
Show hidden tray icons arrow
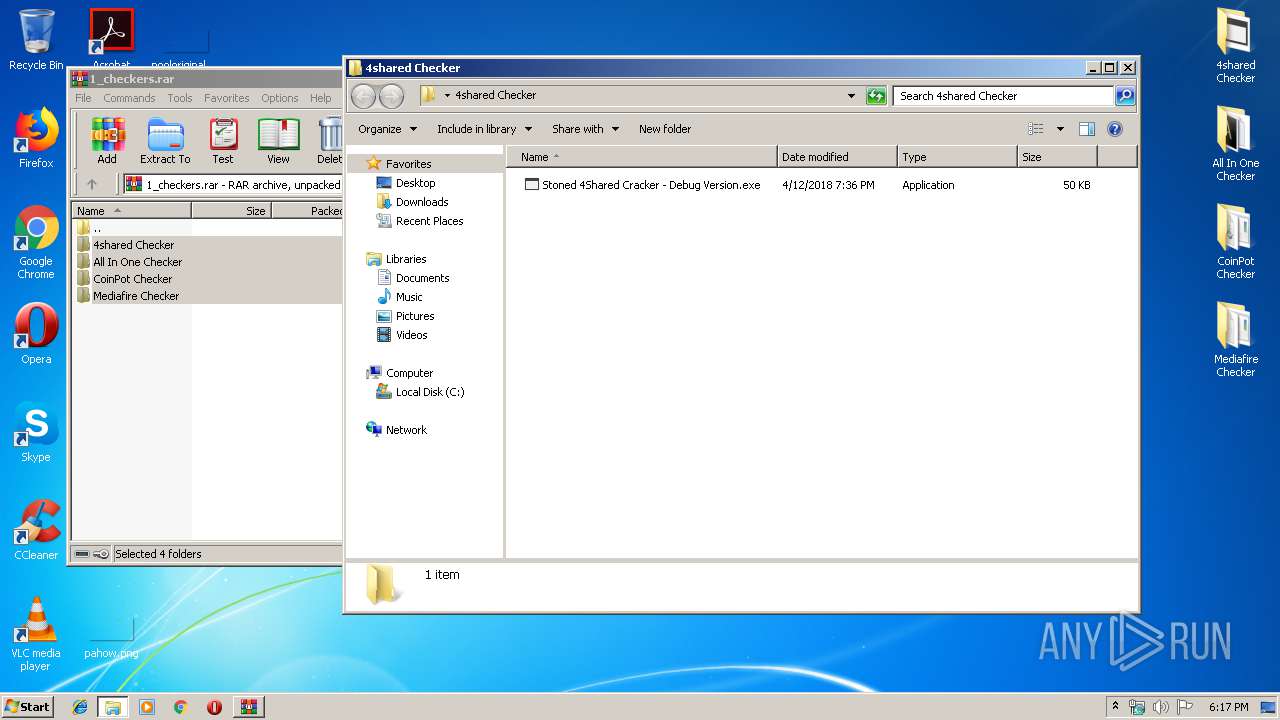tap(1115, 707)
